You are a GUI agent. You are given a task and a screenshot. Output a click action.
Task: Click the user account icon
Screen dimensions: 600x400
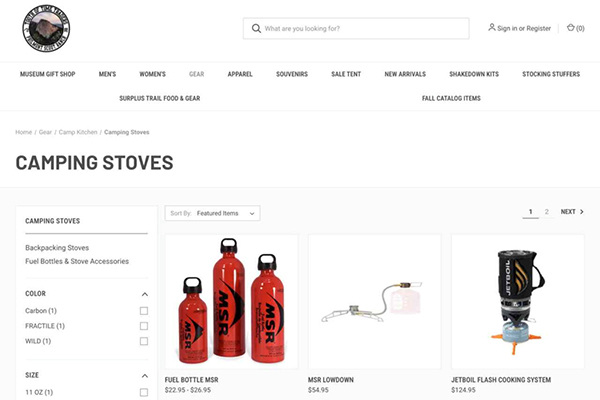coord(491,28)
